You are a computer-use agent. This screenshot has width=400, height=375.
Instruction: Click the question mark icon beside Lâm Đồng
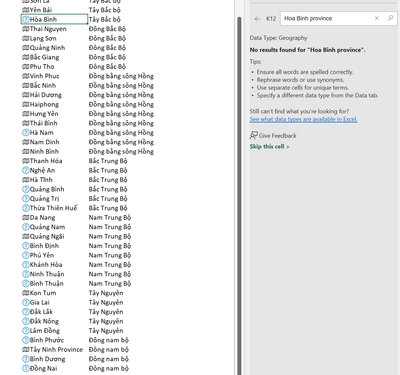[26, 331]
